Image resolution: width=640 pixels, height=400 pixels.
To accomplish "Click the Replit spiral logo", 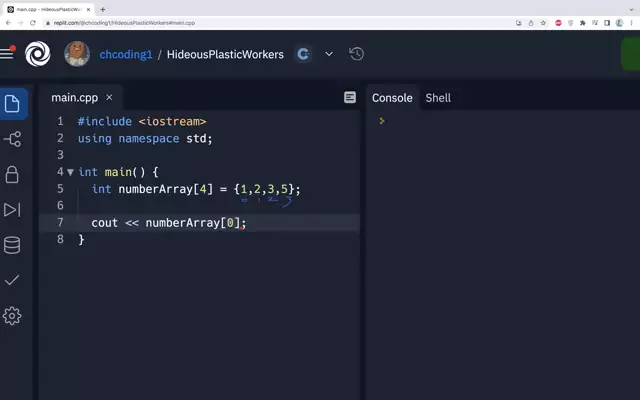I will (x=38, y=53).
